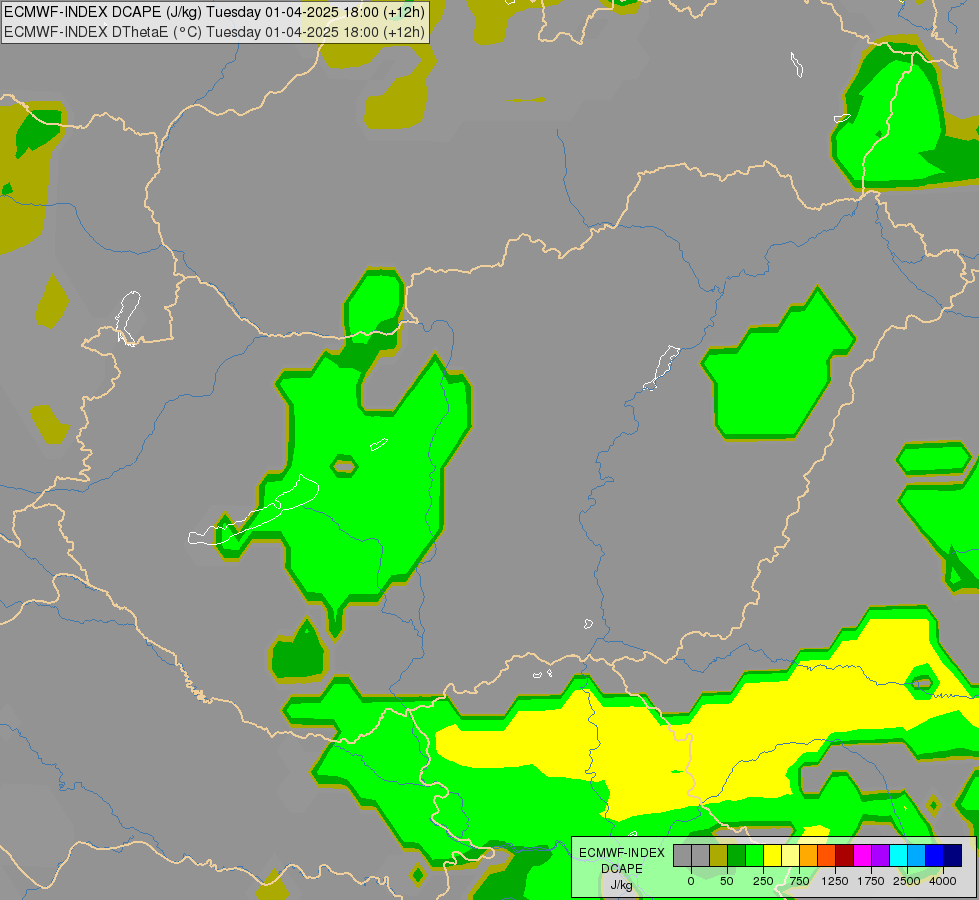This screenshot has height=900, width=979.
Task: Click the magenta legend swatch
Action: pos(862,856)
